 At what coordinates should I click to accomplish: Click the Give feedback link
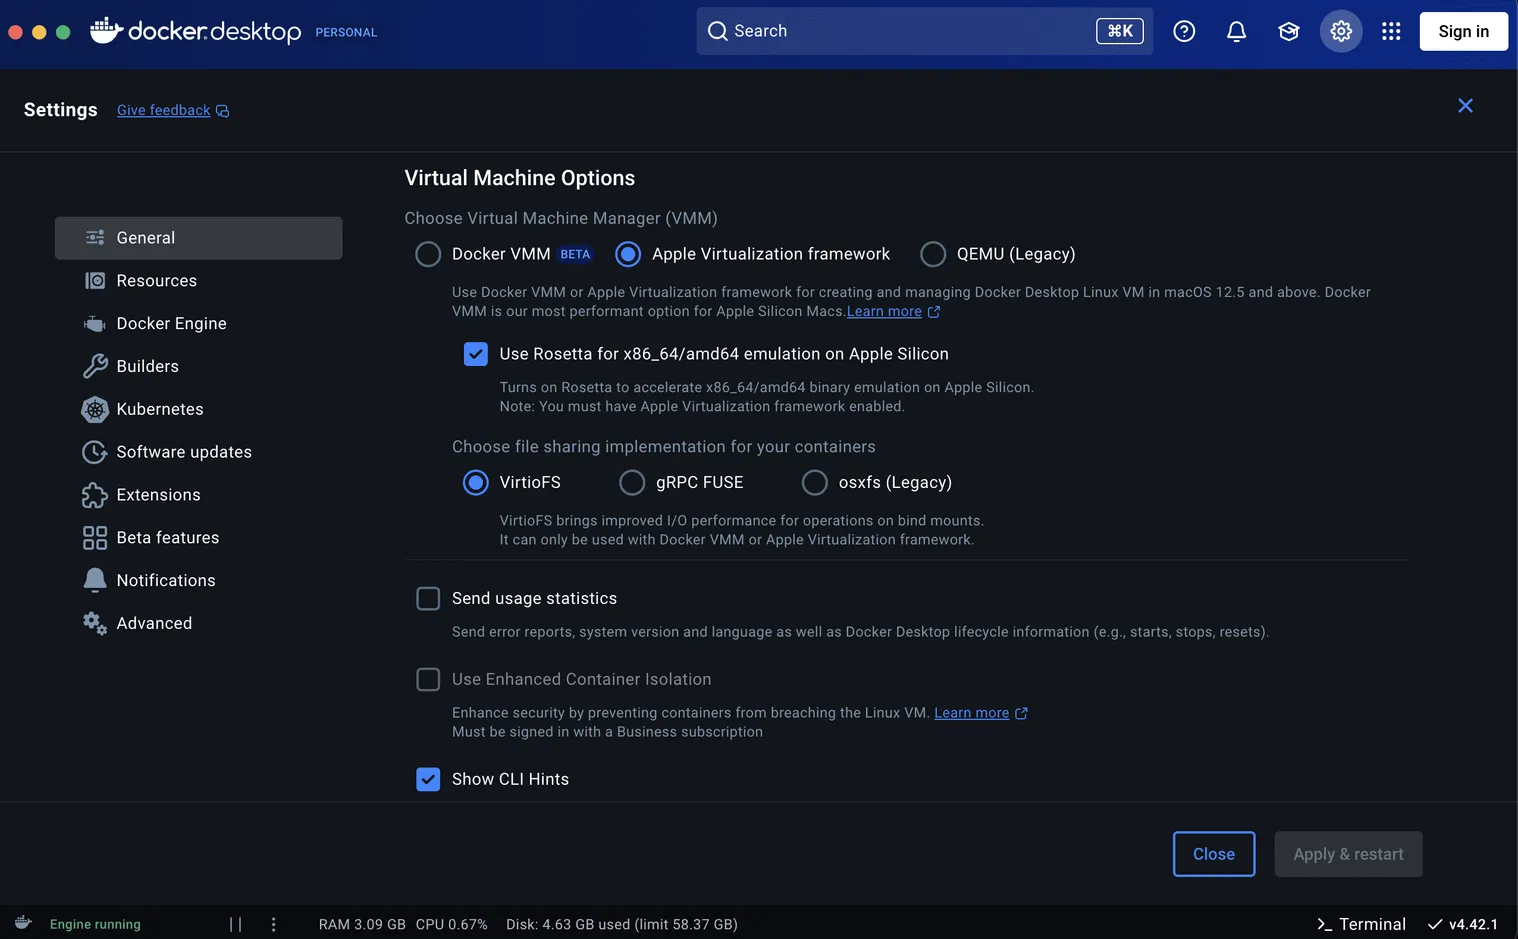[163, 110]
